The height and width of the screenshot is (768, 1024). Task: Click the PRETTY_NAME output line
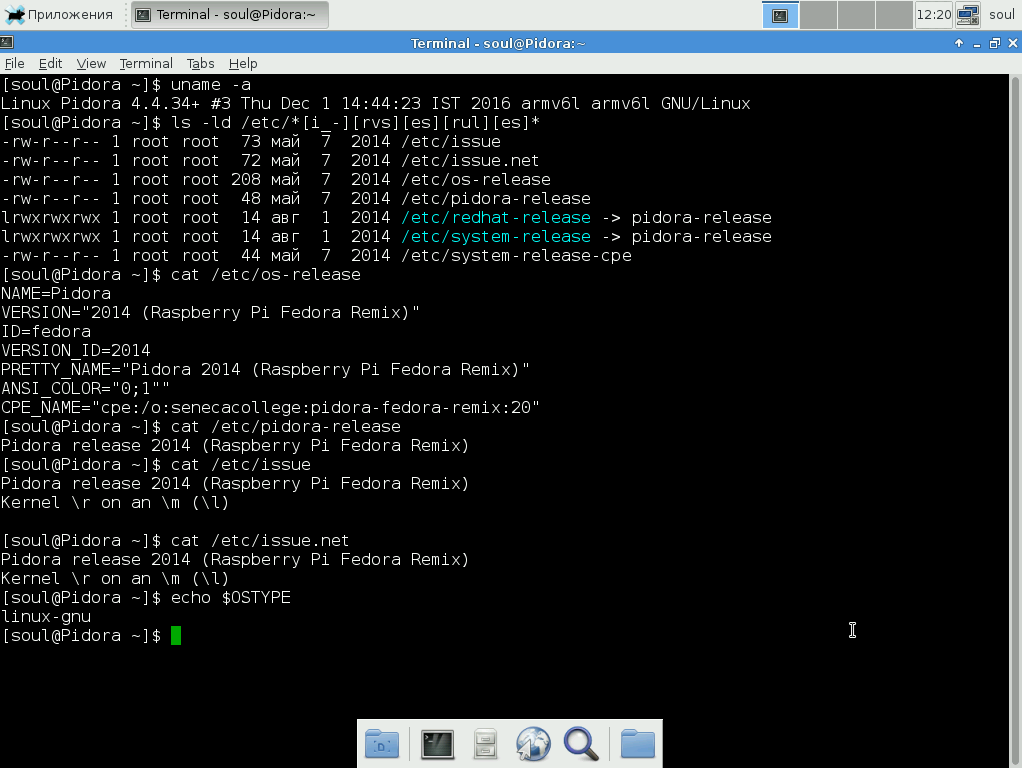click(x=265, y=370)
